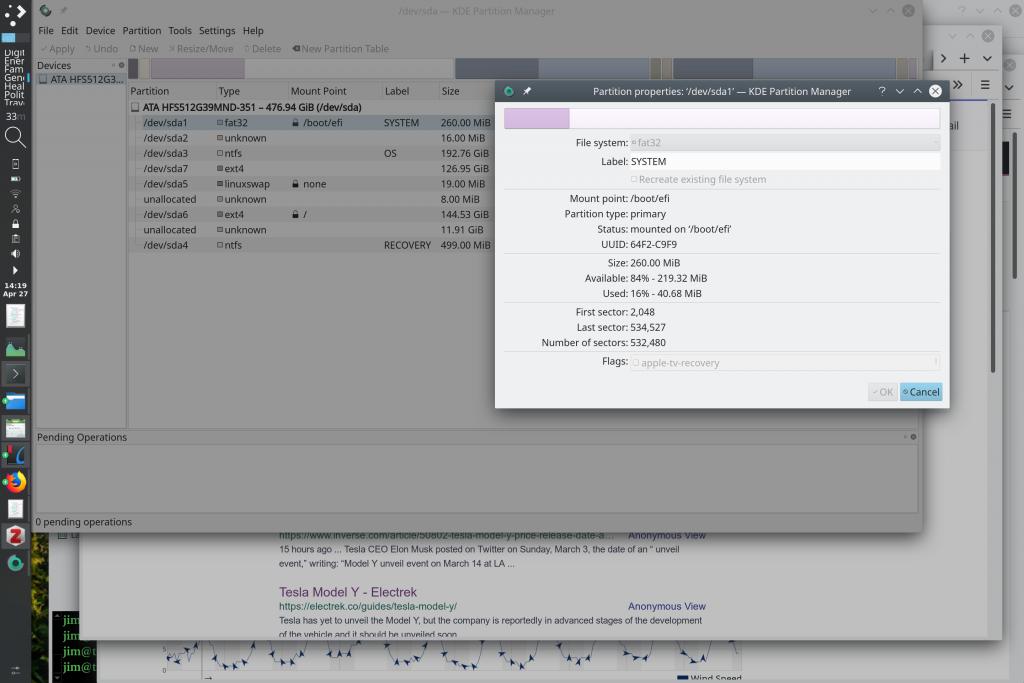Click the Firefox icon in the side panel
Image resolution: width=1024 pixels, height=683 pixels.
pyautogui.click(x=15, y=482)
